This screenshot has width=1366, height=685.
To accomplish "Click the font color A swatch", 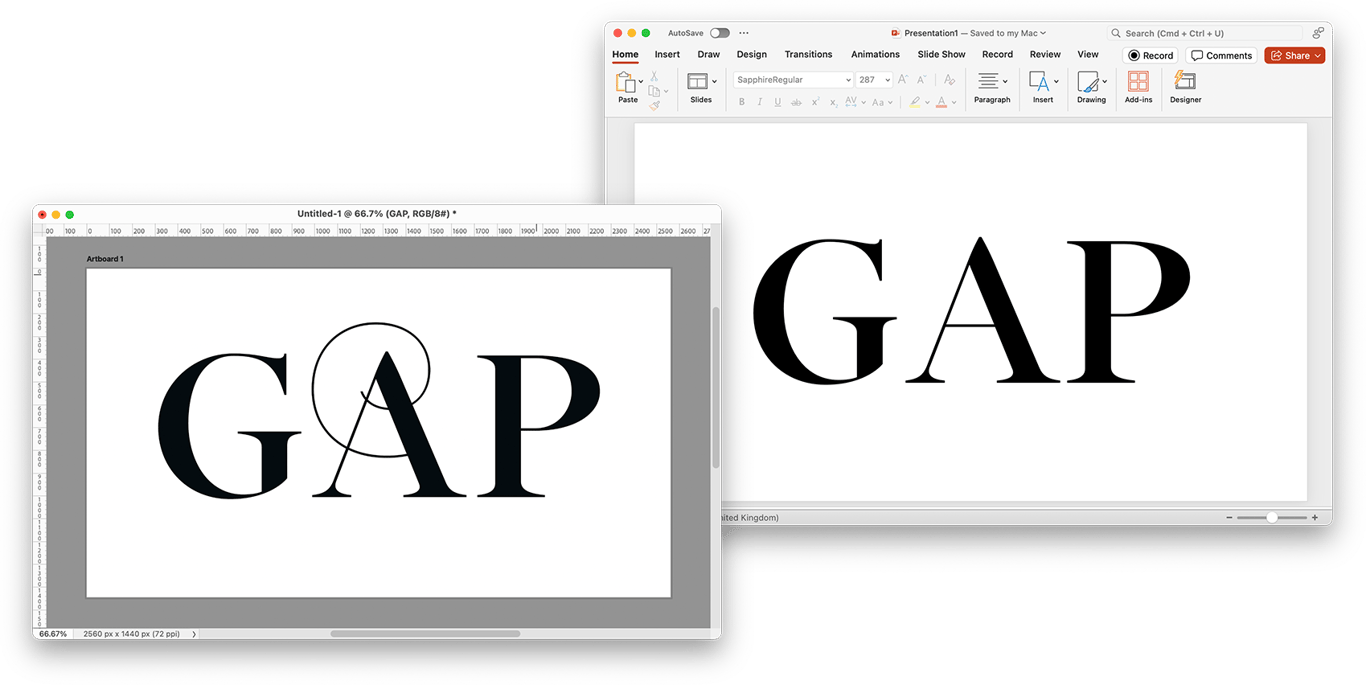I will [942, 102].
